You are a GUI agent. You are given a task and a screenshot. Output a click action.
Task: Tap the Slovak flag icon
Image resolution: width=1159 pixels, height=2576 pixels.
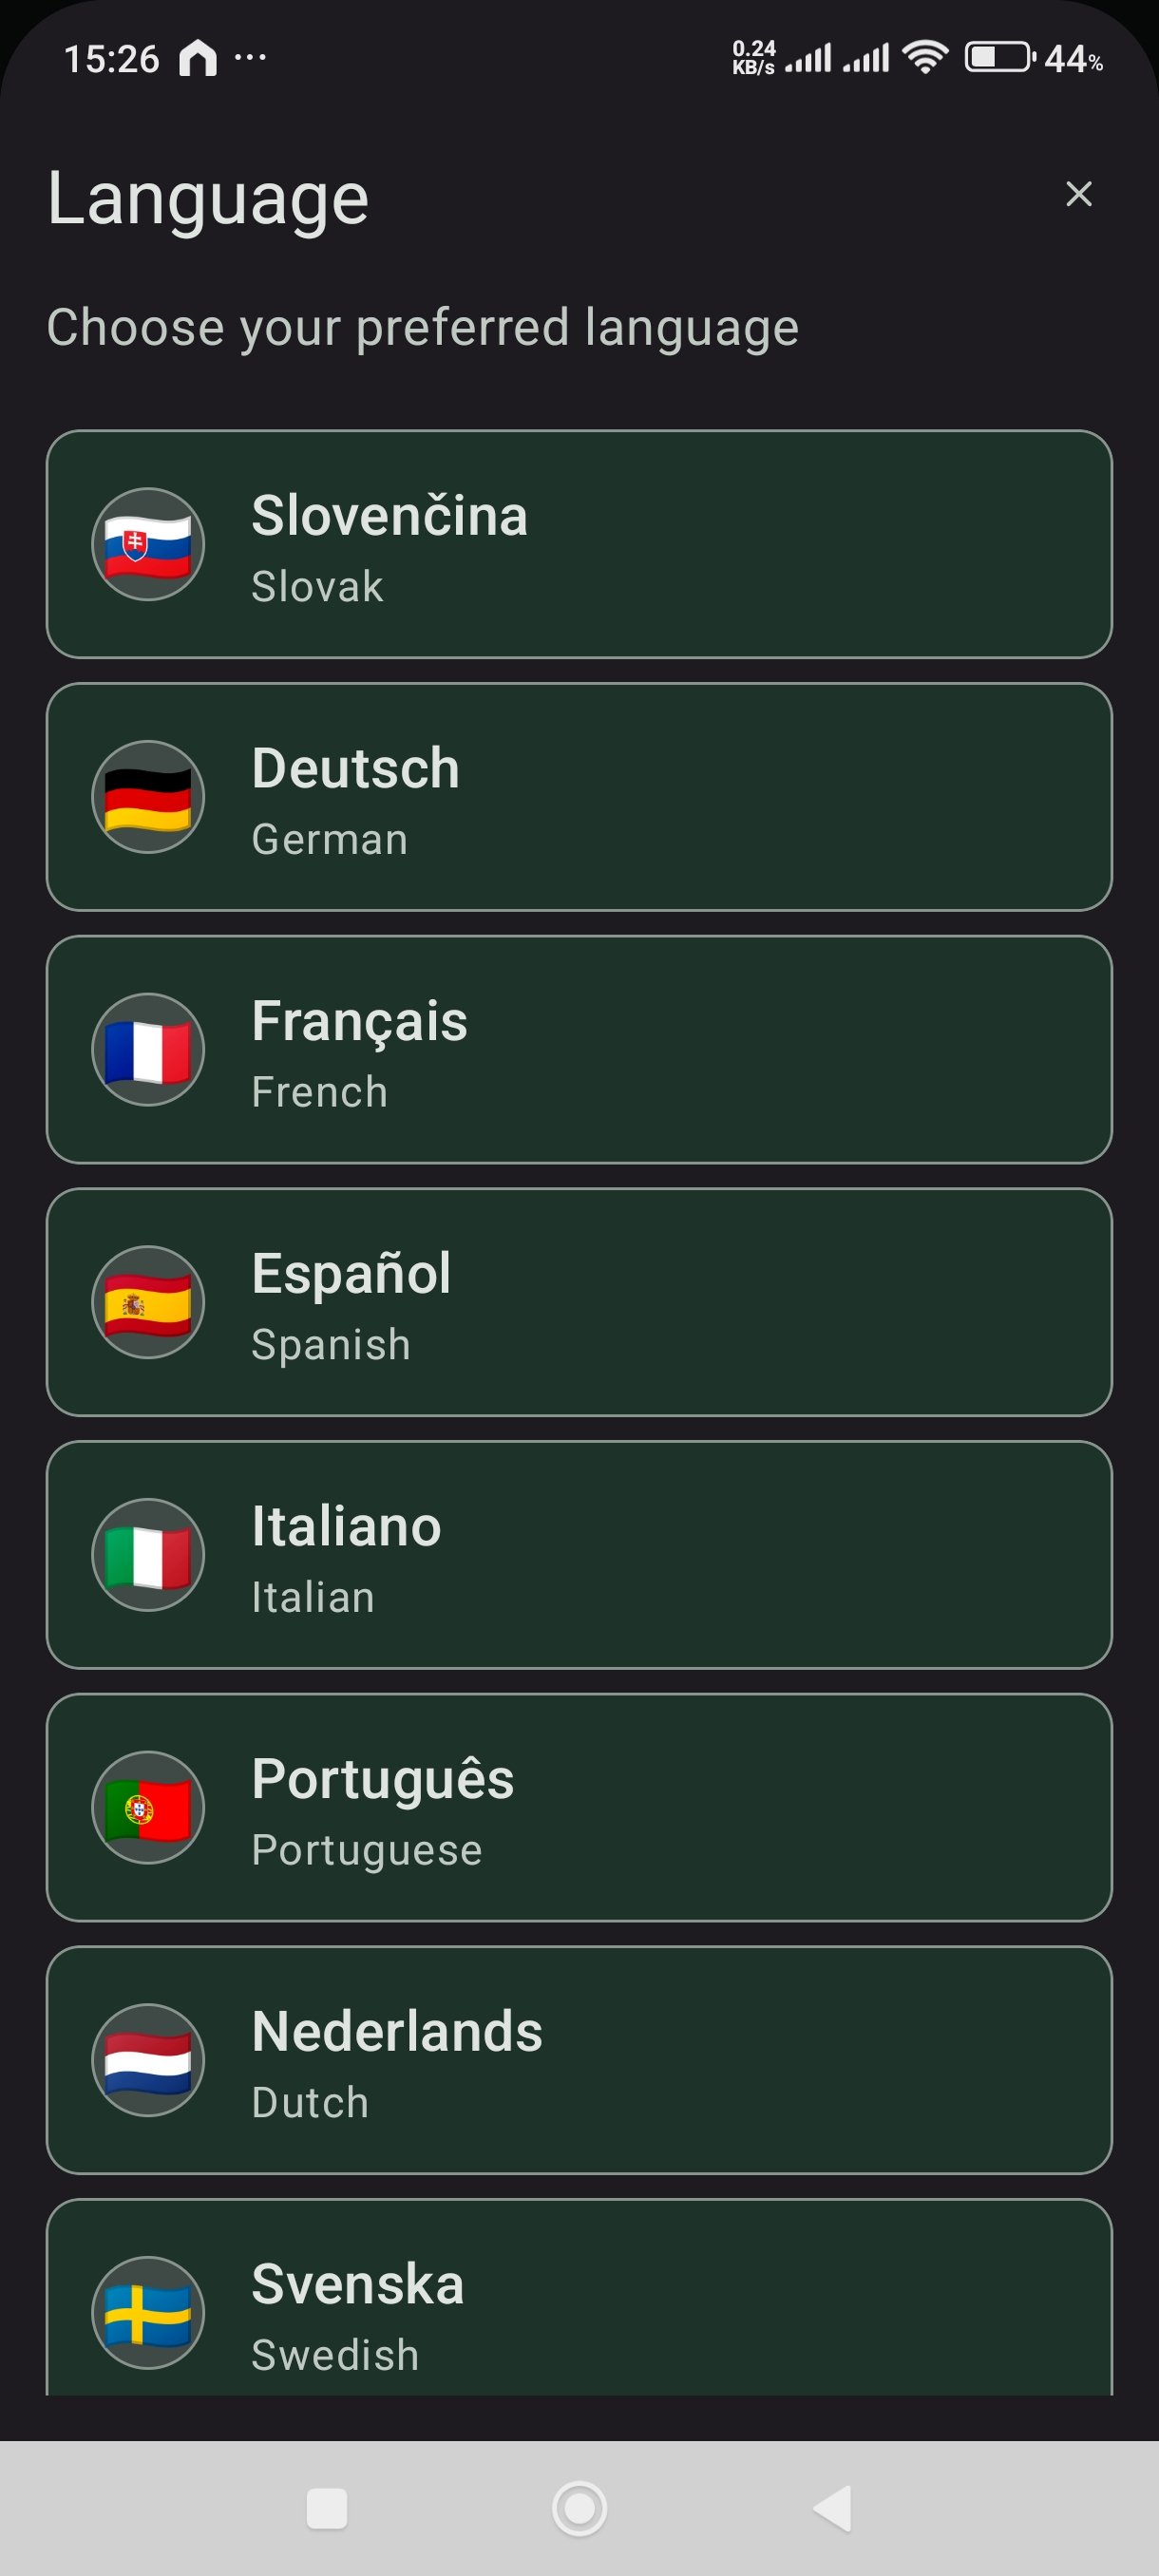coord(148,544)
